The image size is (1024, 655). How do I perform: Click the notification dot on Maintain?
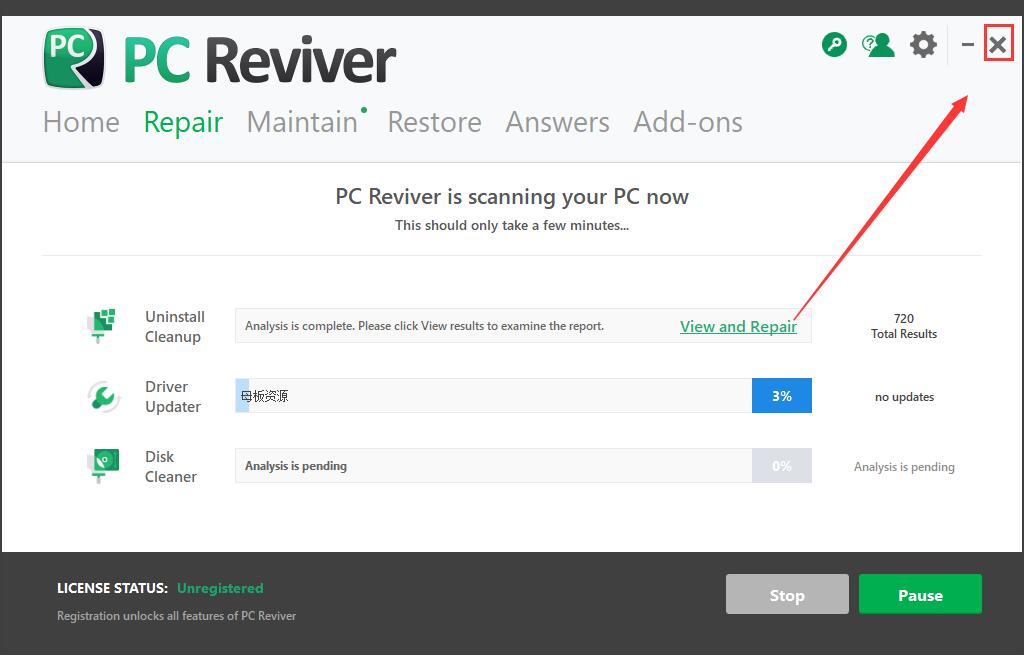362,108
